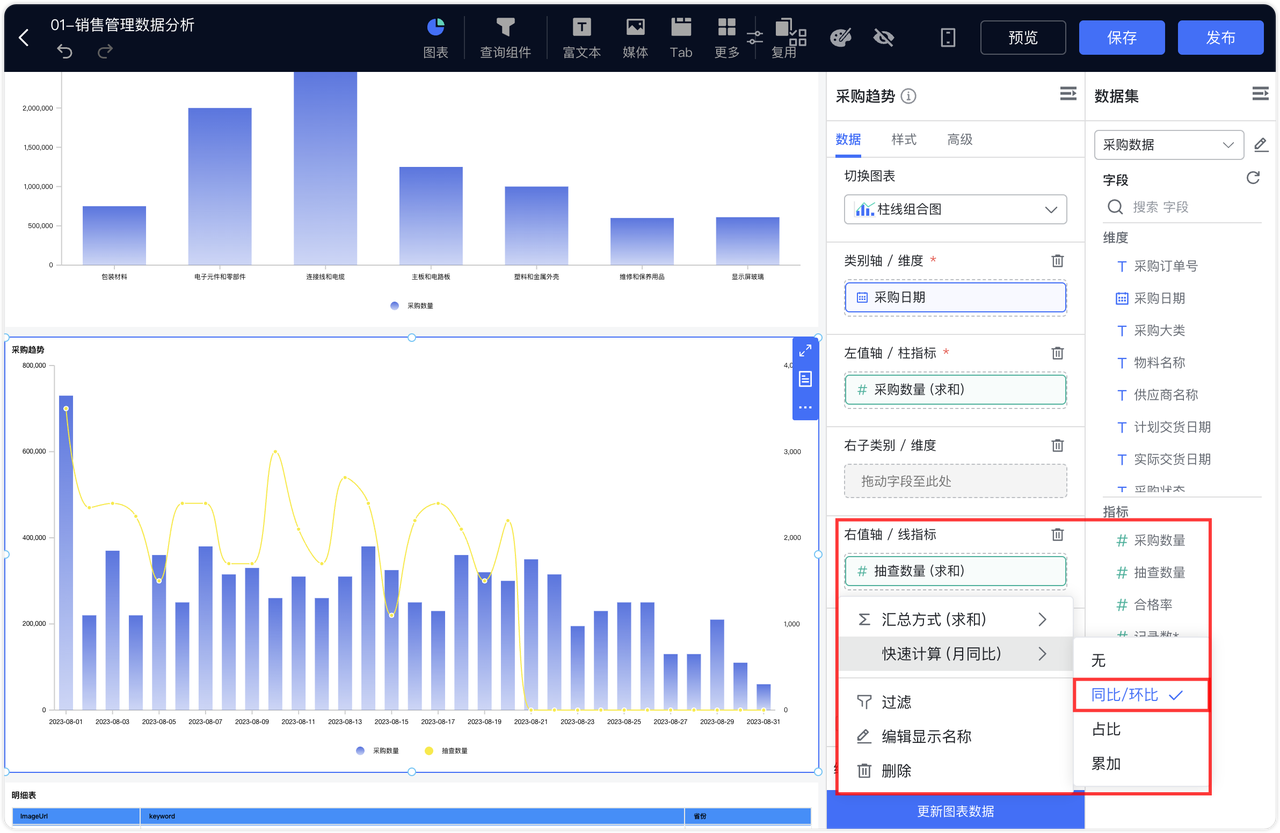Insert a 富文本 rich text component
The image size is (1280, 833).
pyautogui.click(x=581, y=38)
